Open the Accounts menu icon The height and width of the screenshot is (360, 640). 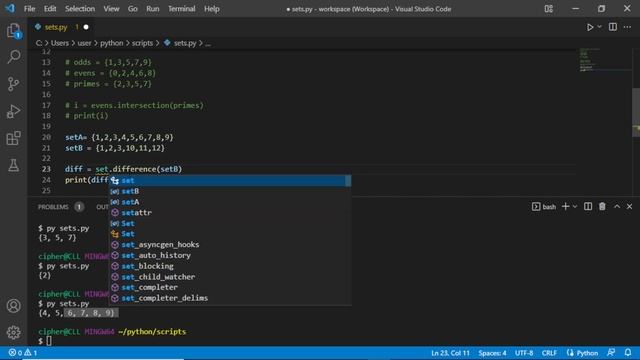pos(13,306)
